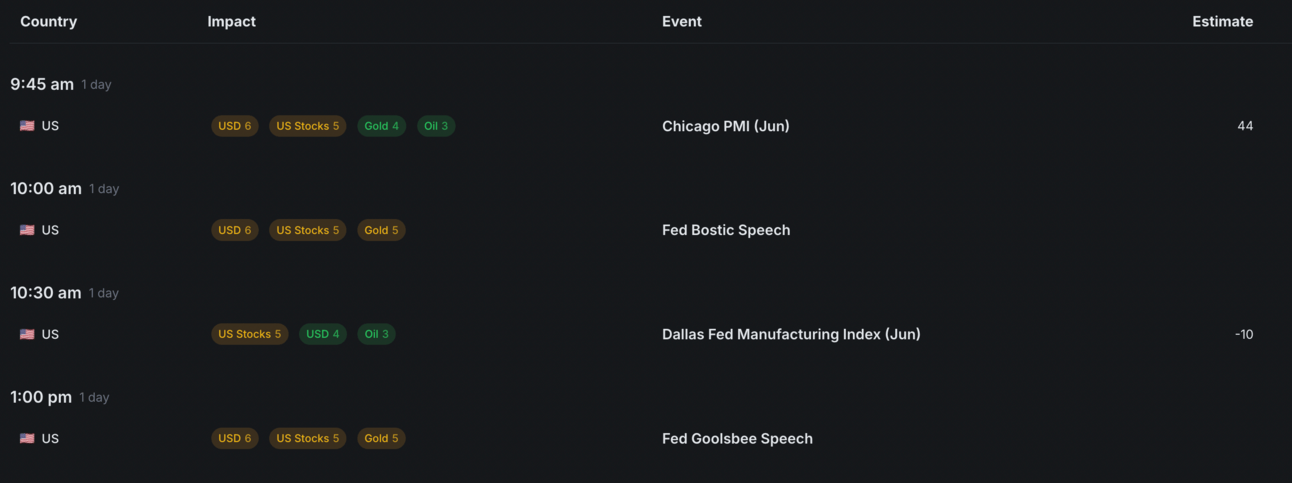The height and width of the screenshot is (483, 1292).
Task: Click the 10:30 am time group heading
Action: point(46,293)
